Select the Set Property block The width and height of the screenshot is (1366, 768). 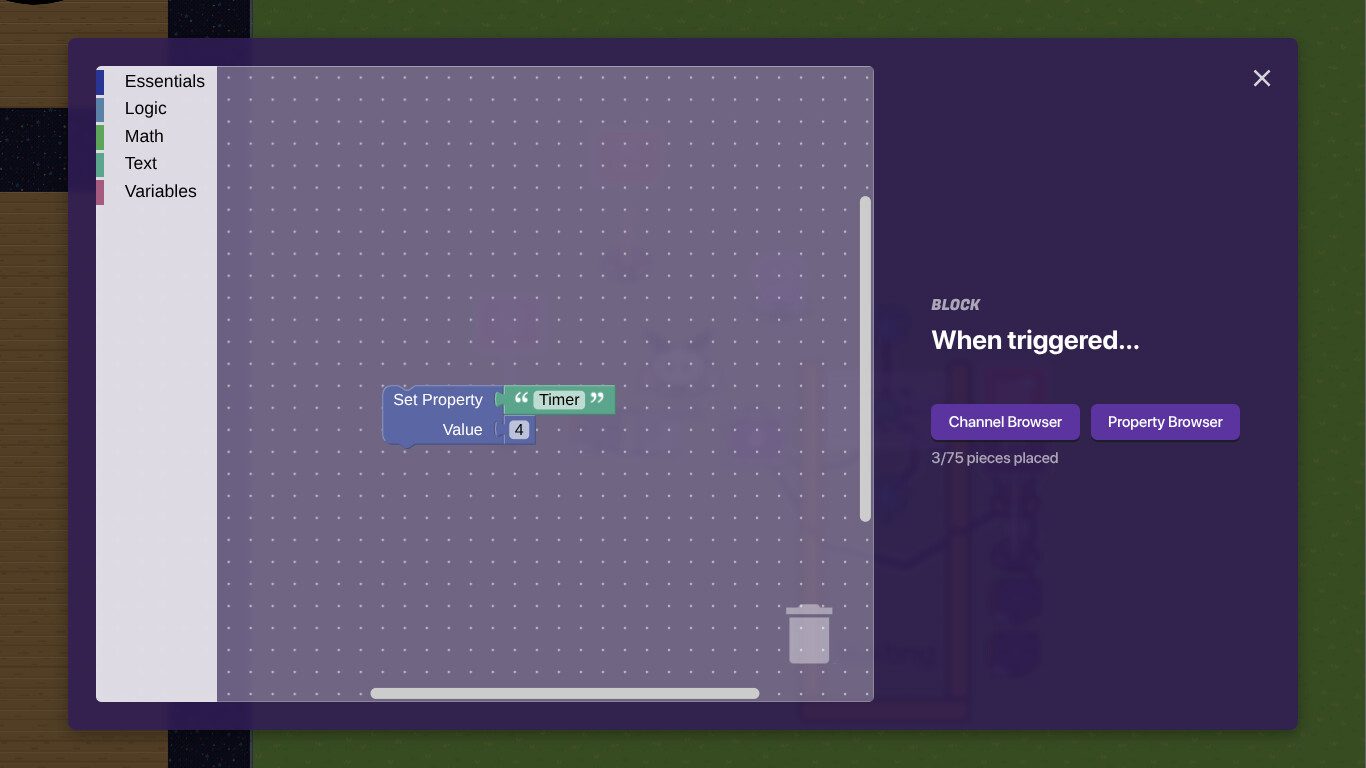437,400
